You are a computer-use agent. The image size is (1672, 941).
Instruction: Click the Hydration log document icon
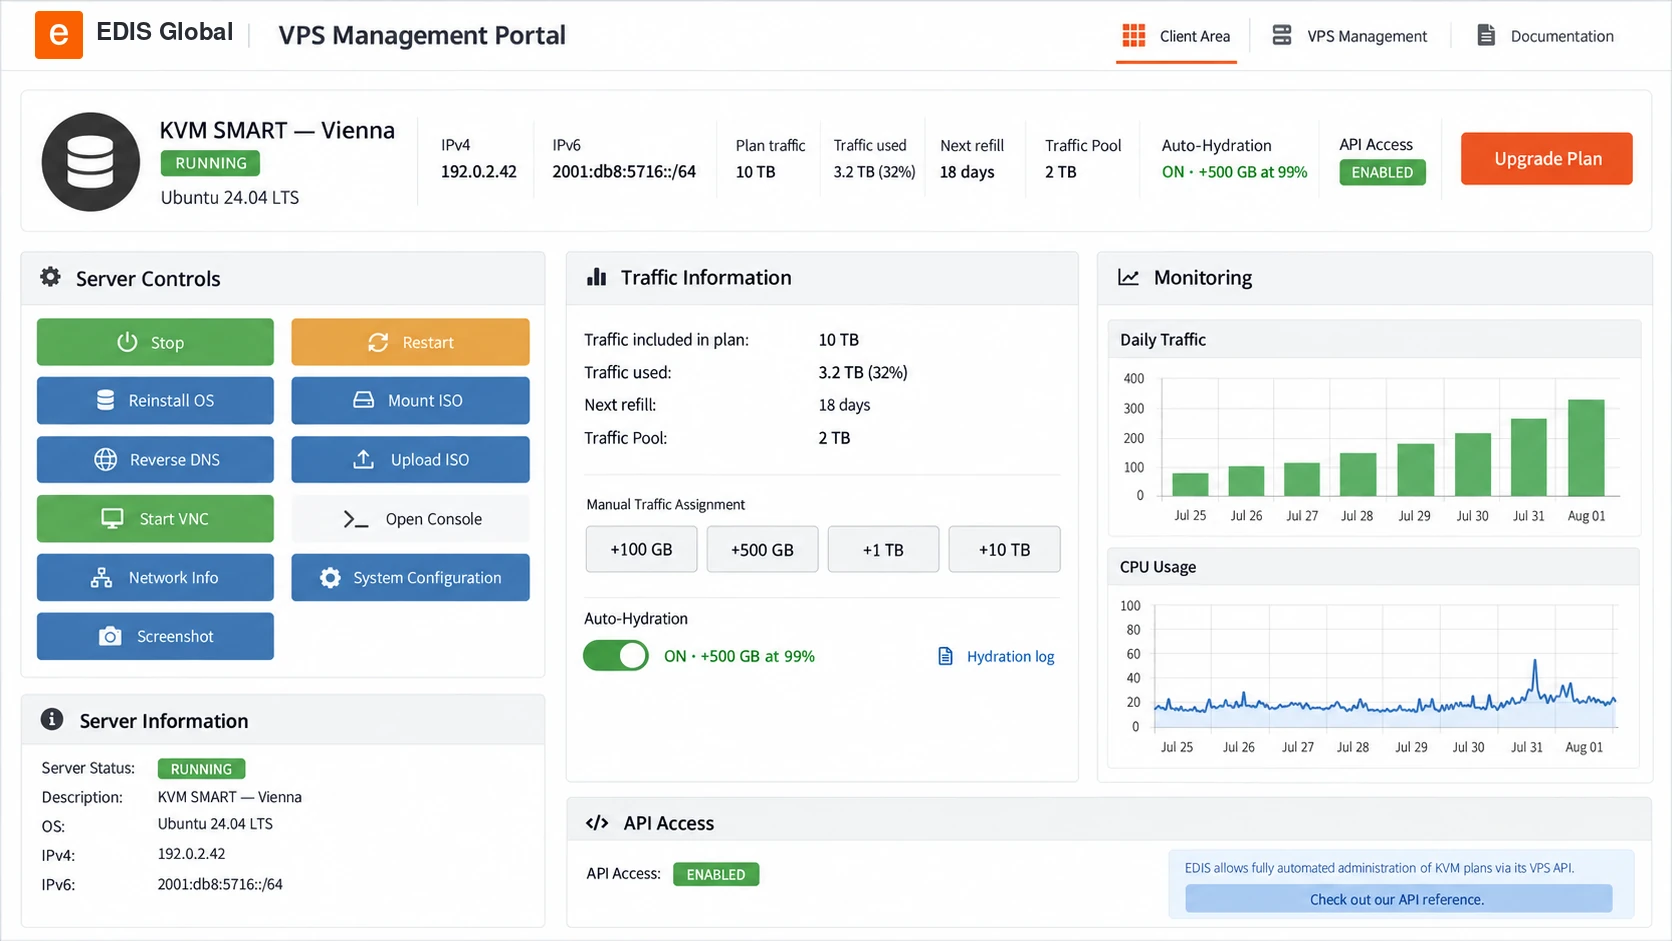(945, 656)
